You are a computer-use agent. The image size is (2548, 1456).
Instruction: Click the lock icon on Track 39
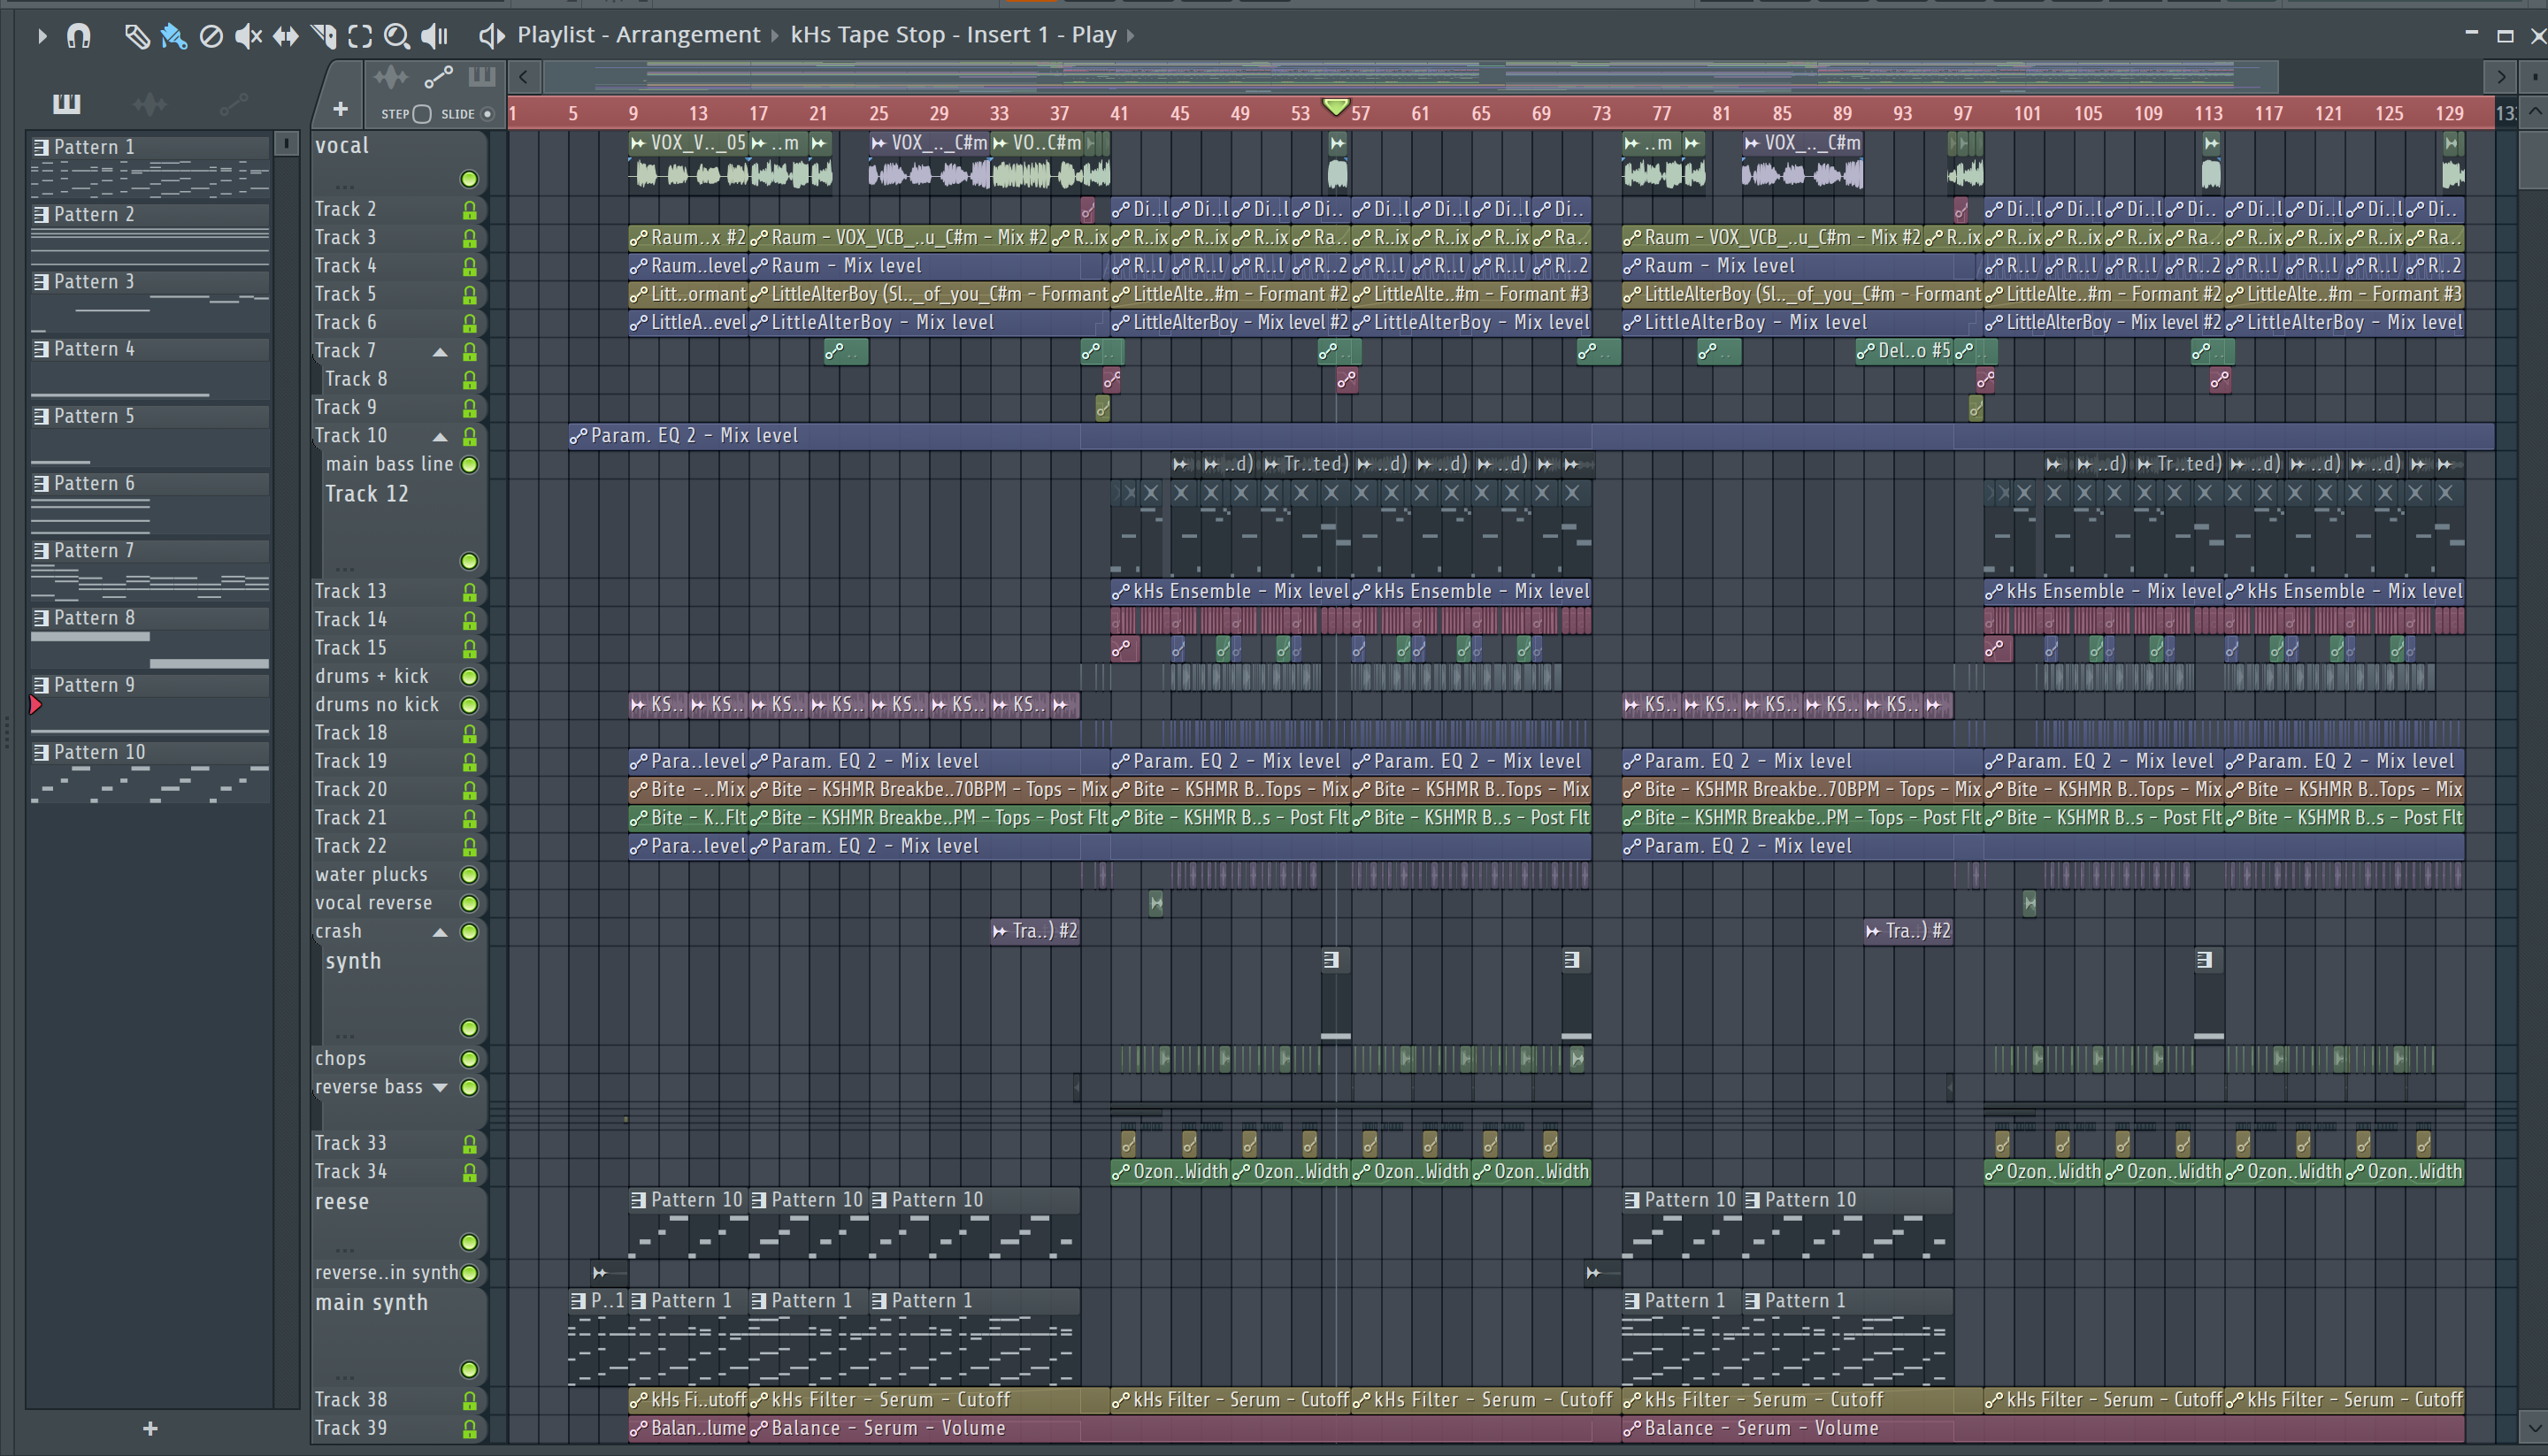468,1429
